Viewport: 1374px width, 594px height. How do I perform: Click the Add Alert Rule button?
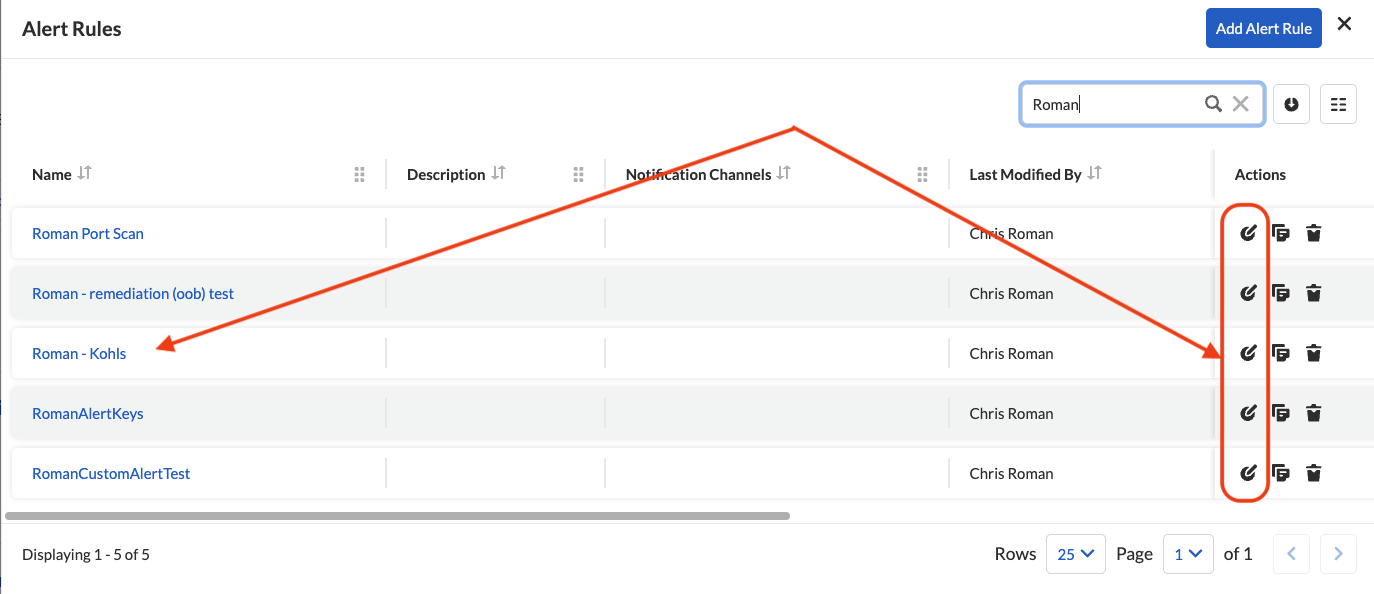tap(1263, 29)
